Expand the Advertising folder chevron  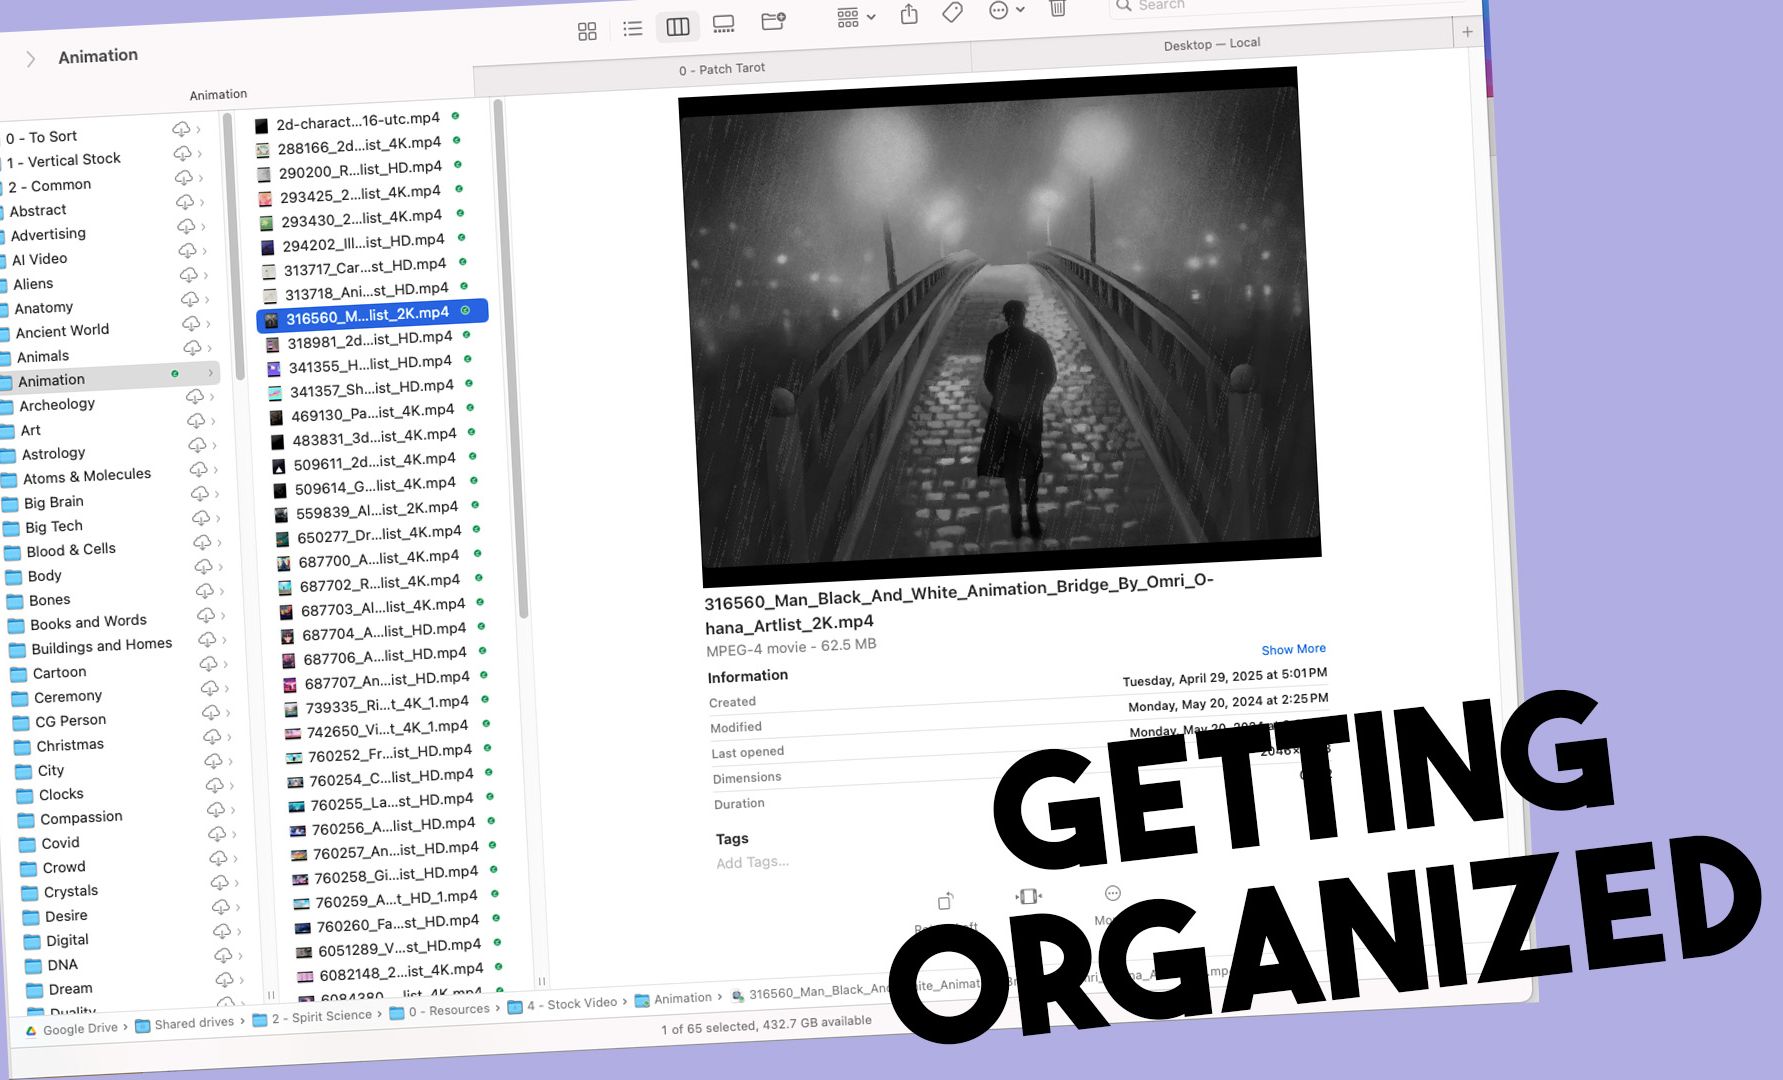pos(203,226)
